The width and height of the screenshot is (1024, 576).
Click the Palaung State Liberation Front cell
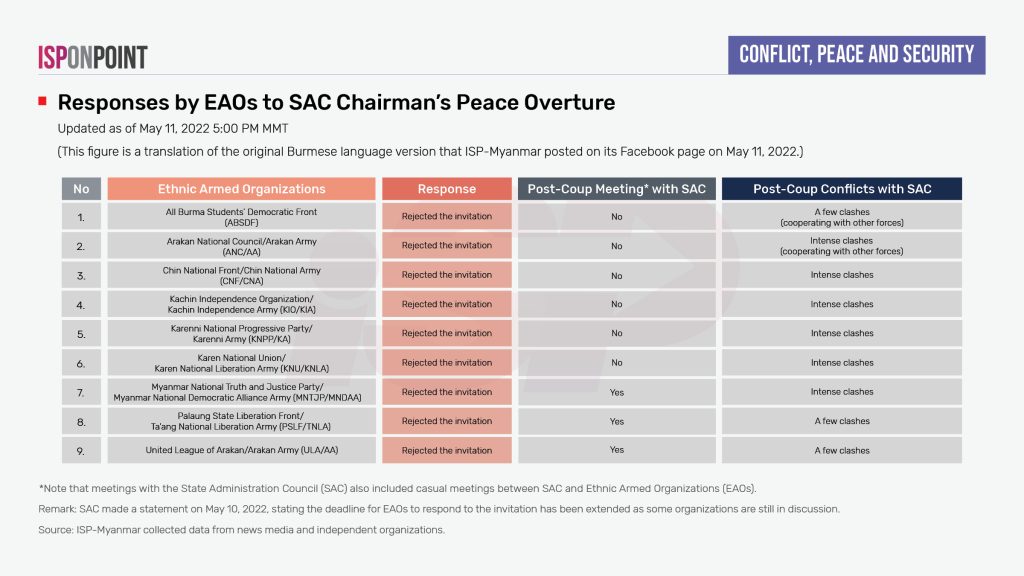pyautogui.click(x=241, y=421)
